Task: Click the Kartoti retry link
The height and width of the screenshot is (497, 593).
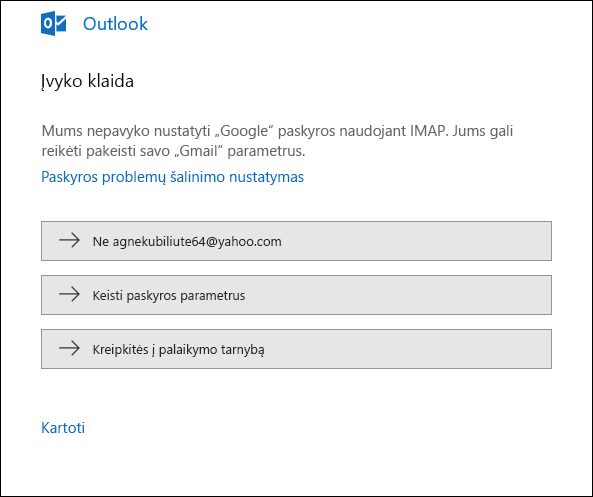Action: [63, 428]
